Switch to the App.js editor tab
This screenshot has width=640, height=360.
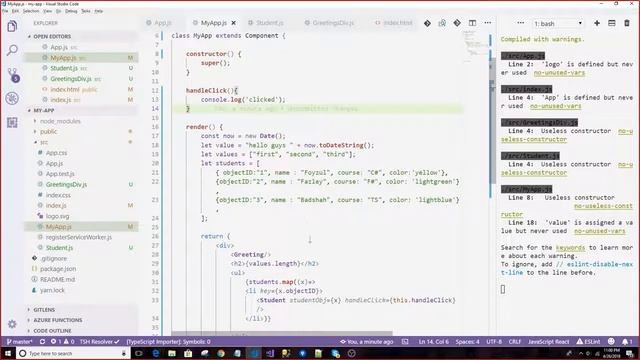(x=159, y=23)
